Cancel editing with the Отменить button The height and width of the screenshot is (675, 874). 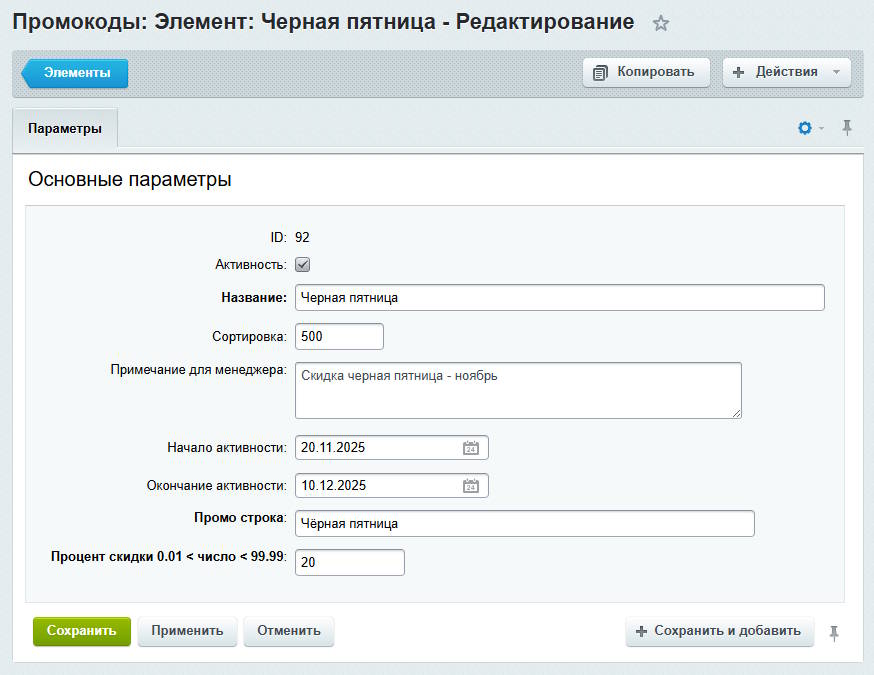coord(288,631)
